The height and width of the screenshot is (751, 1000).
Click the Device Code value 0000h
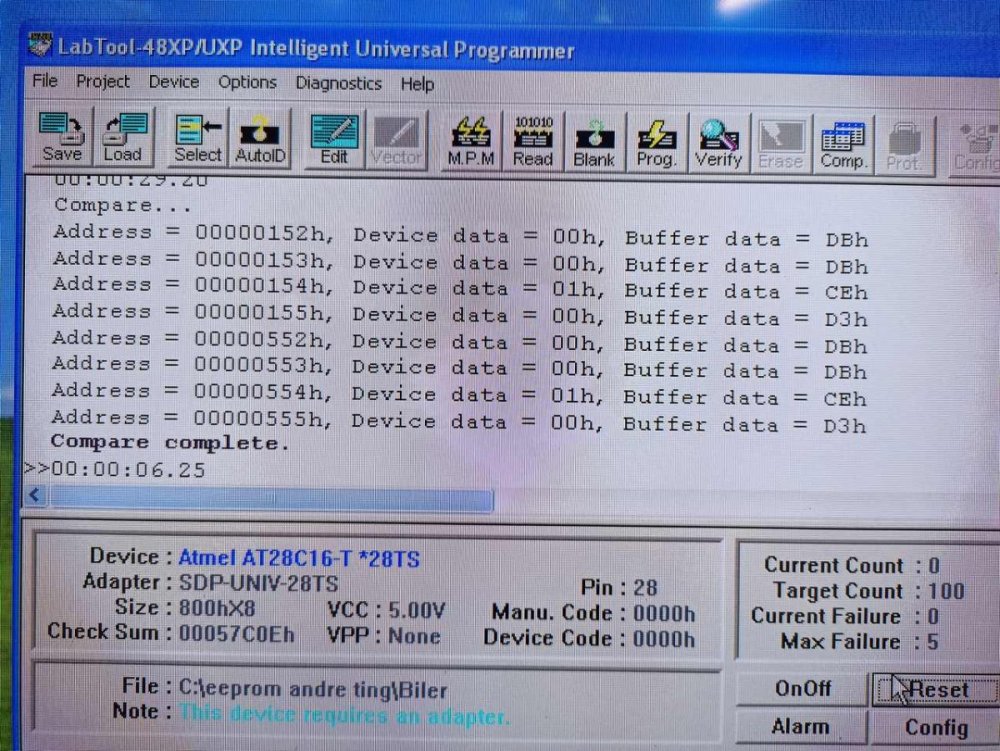pyautogui.click(x=663, y=639)
